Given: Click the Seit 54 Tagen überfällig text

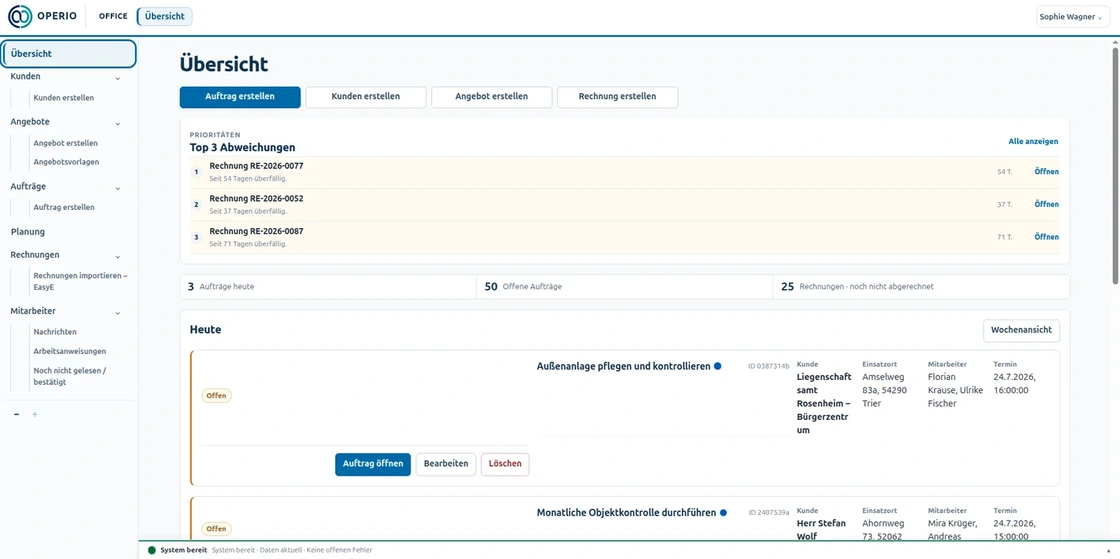Looking at the screenshot, I should coord(248,178).
